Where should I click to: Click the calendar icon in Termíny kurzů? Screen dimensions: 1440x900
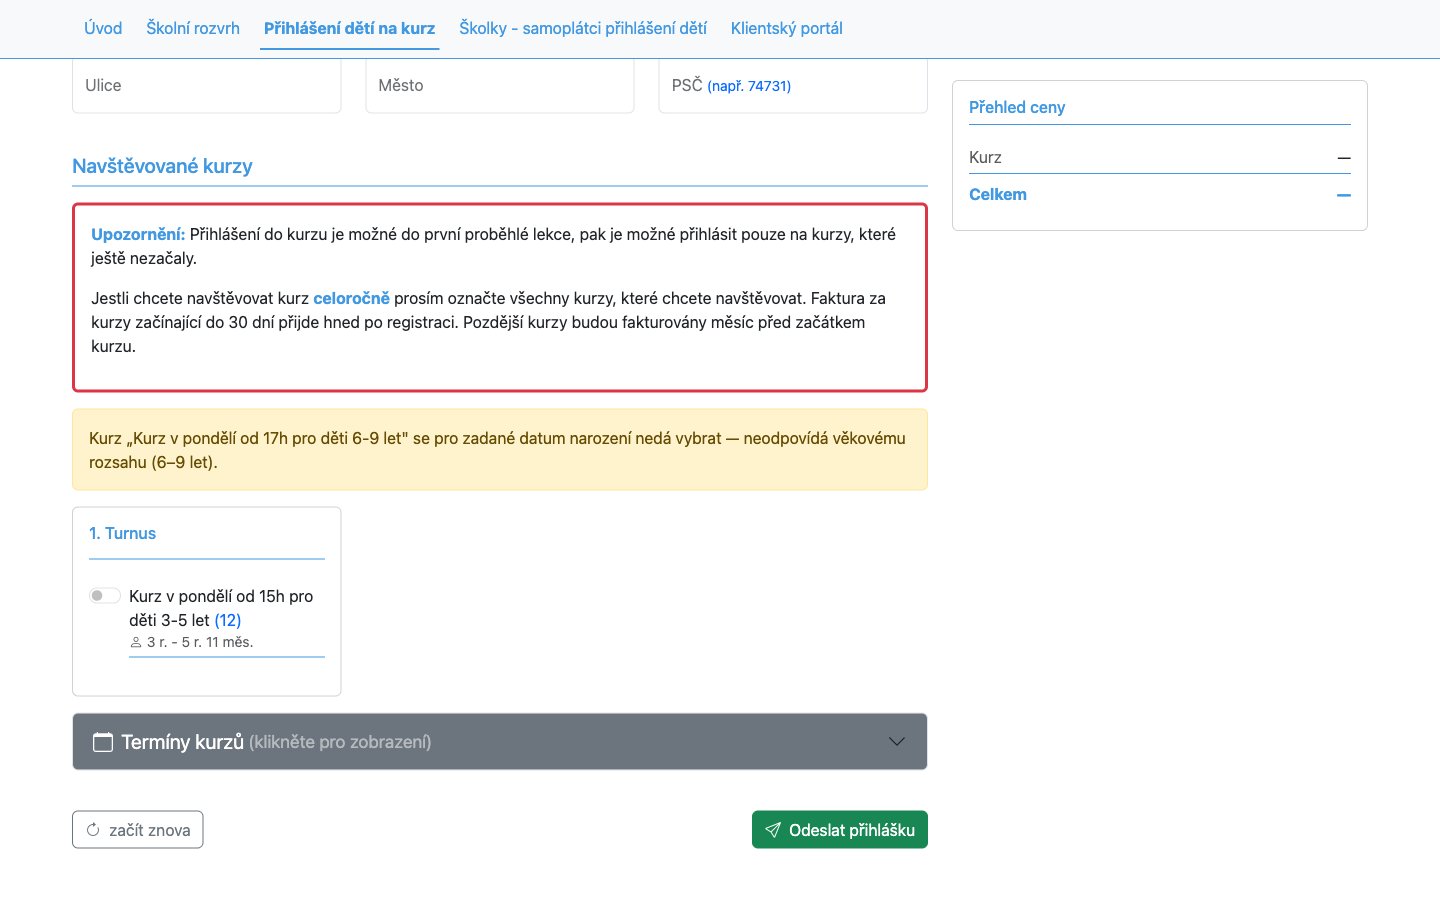[102, 742]
